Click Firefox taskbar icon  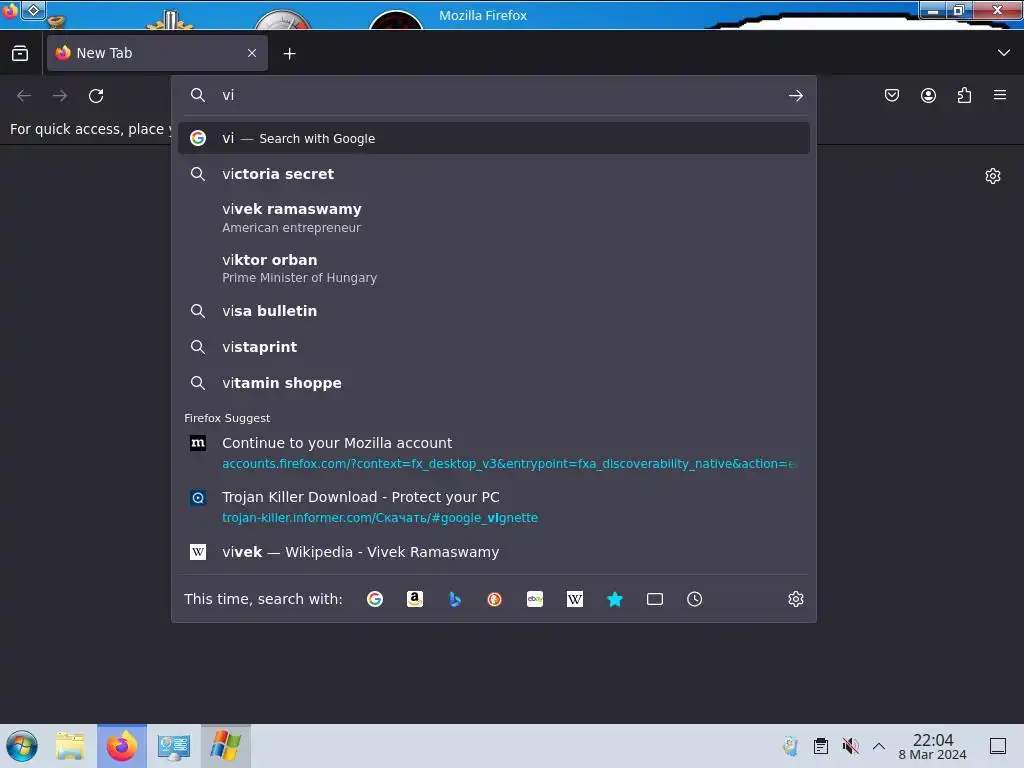click(122, 746)
